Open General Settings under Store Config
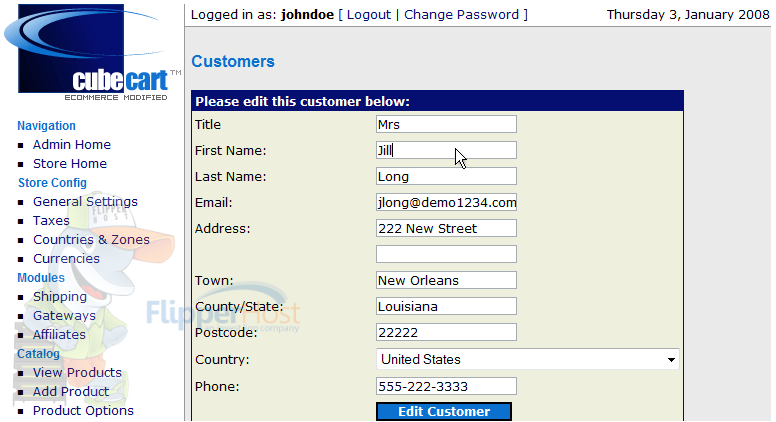 pyautogui.click(x=85, y=202)
